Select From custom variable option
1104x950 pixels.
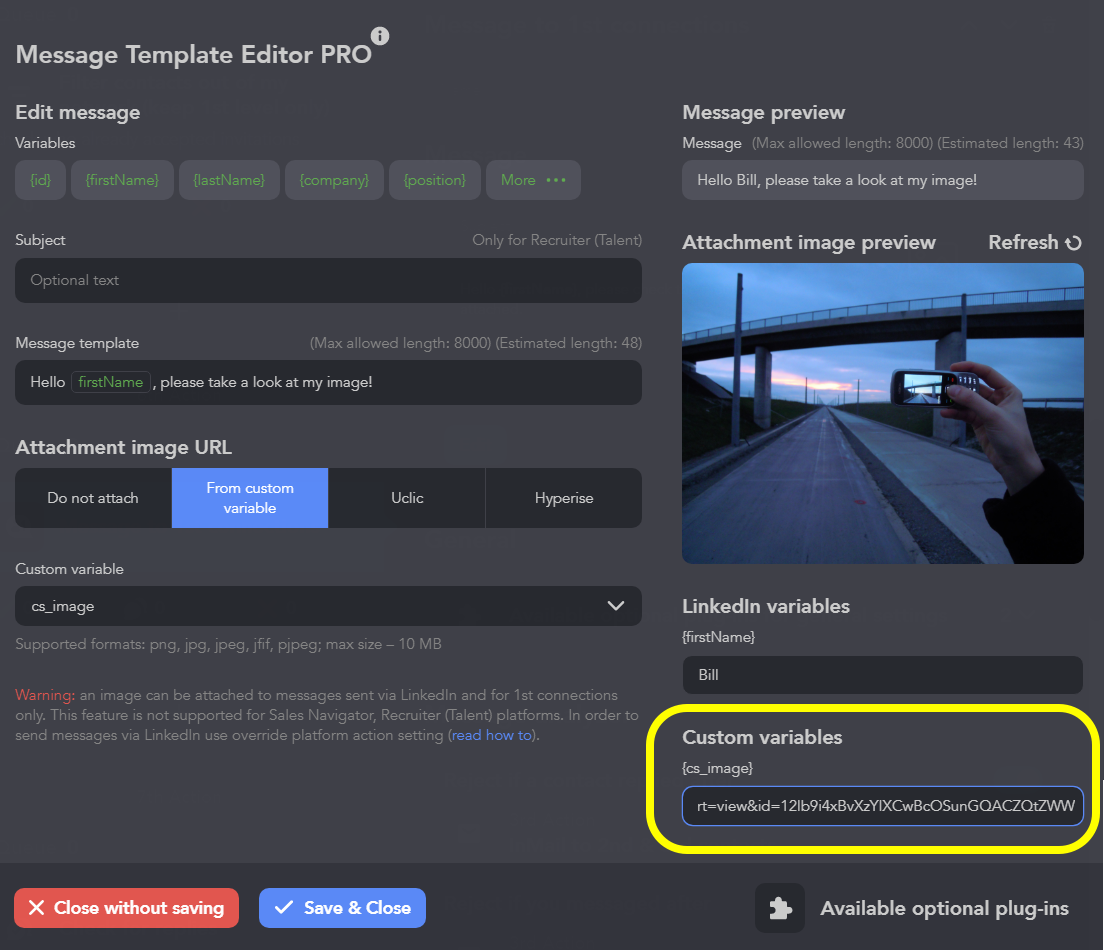pos(250,498)
